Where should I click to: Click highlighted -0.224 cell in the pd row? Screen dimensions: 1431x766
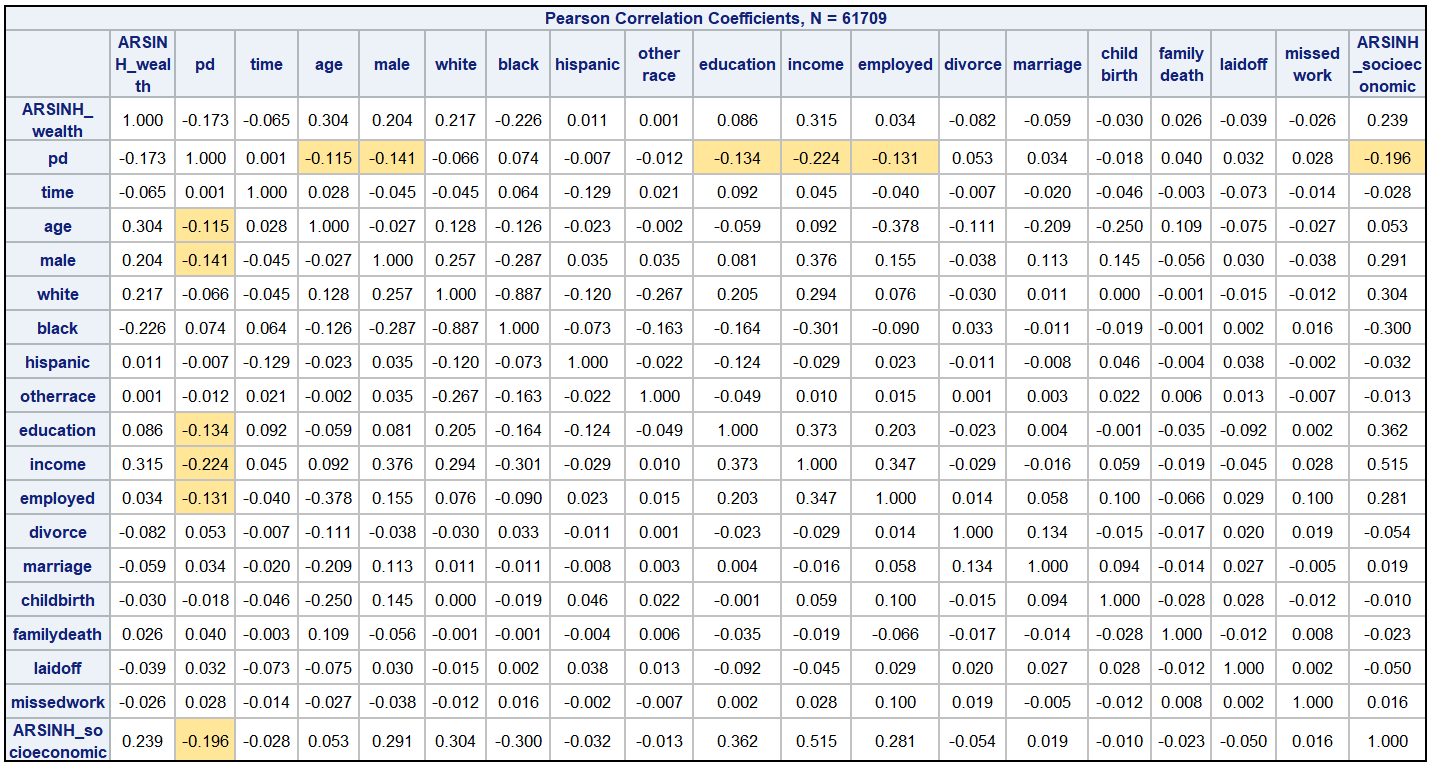point(815,158)
